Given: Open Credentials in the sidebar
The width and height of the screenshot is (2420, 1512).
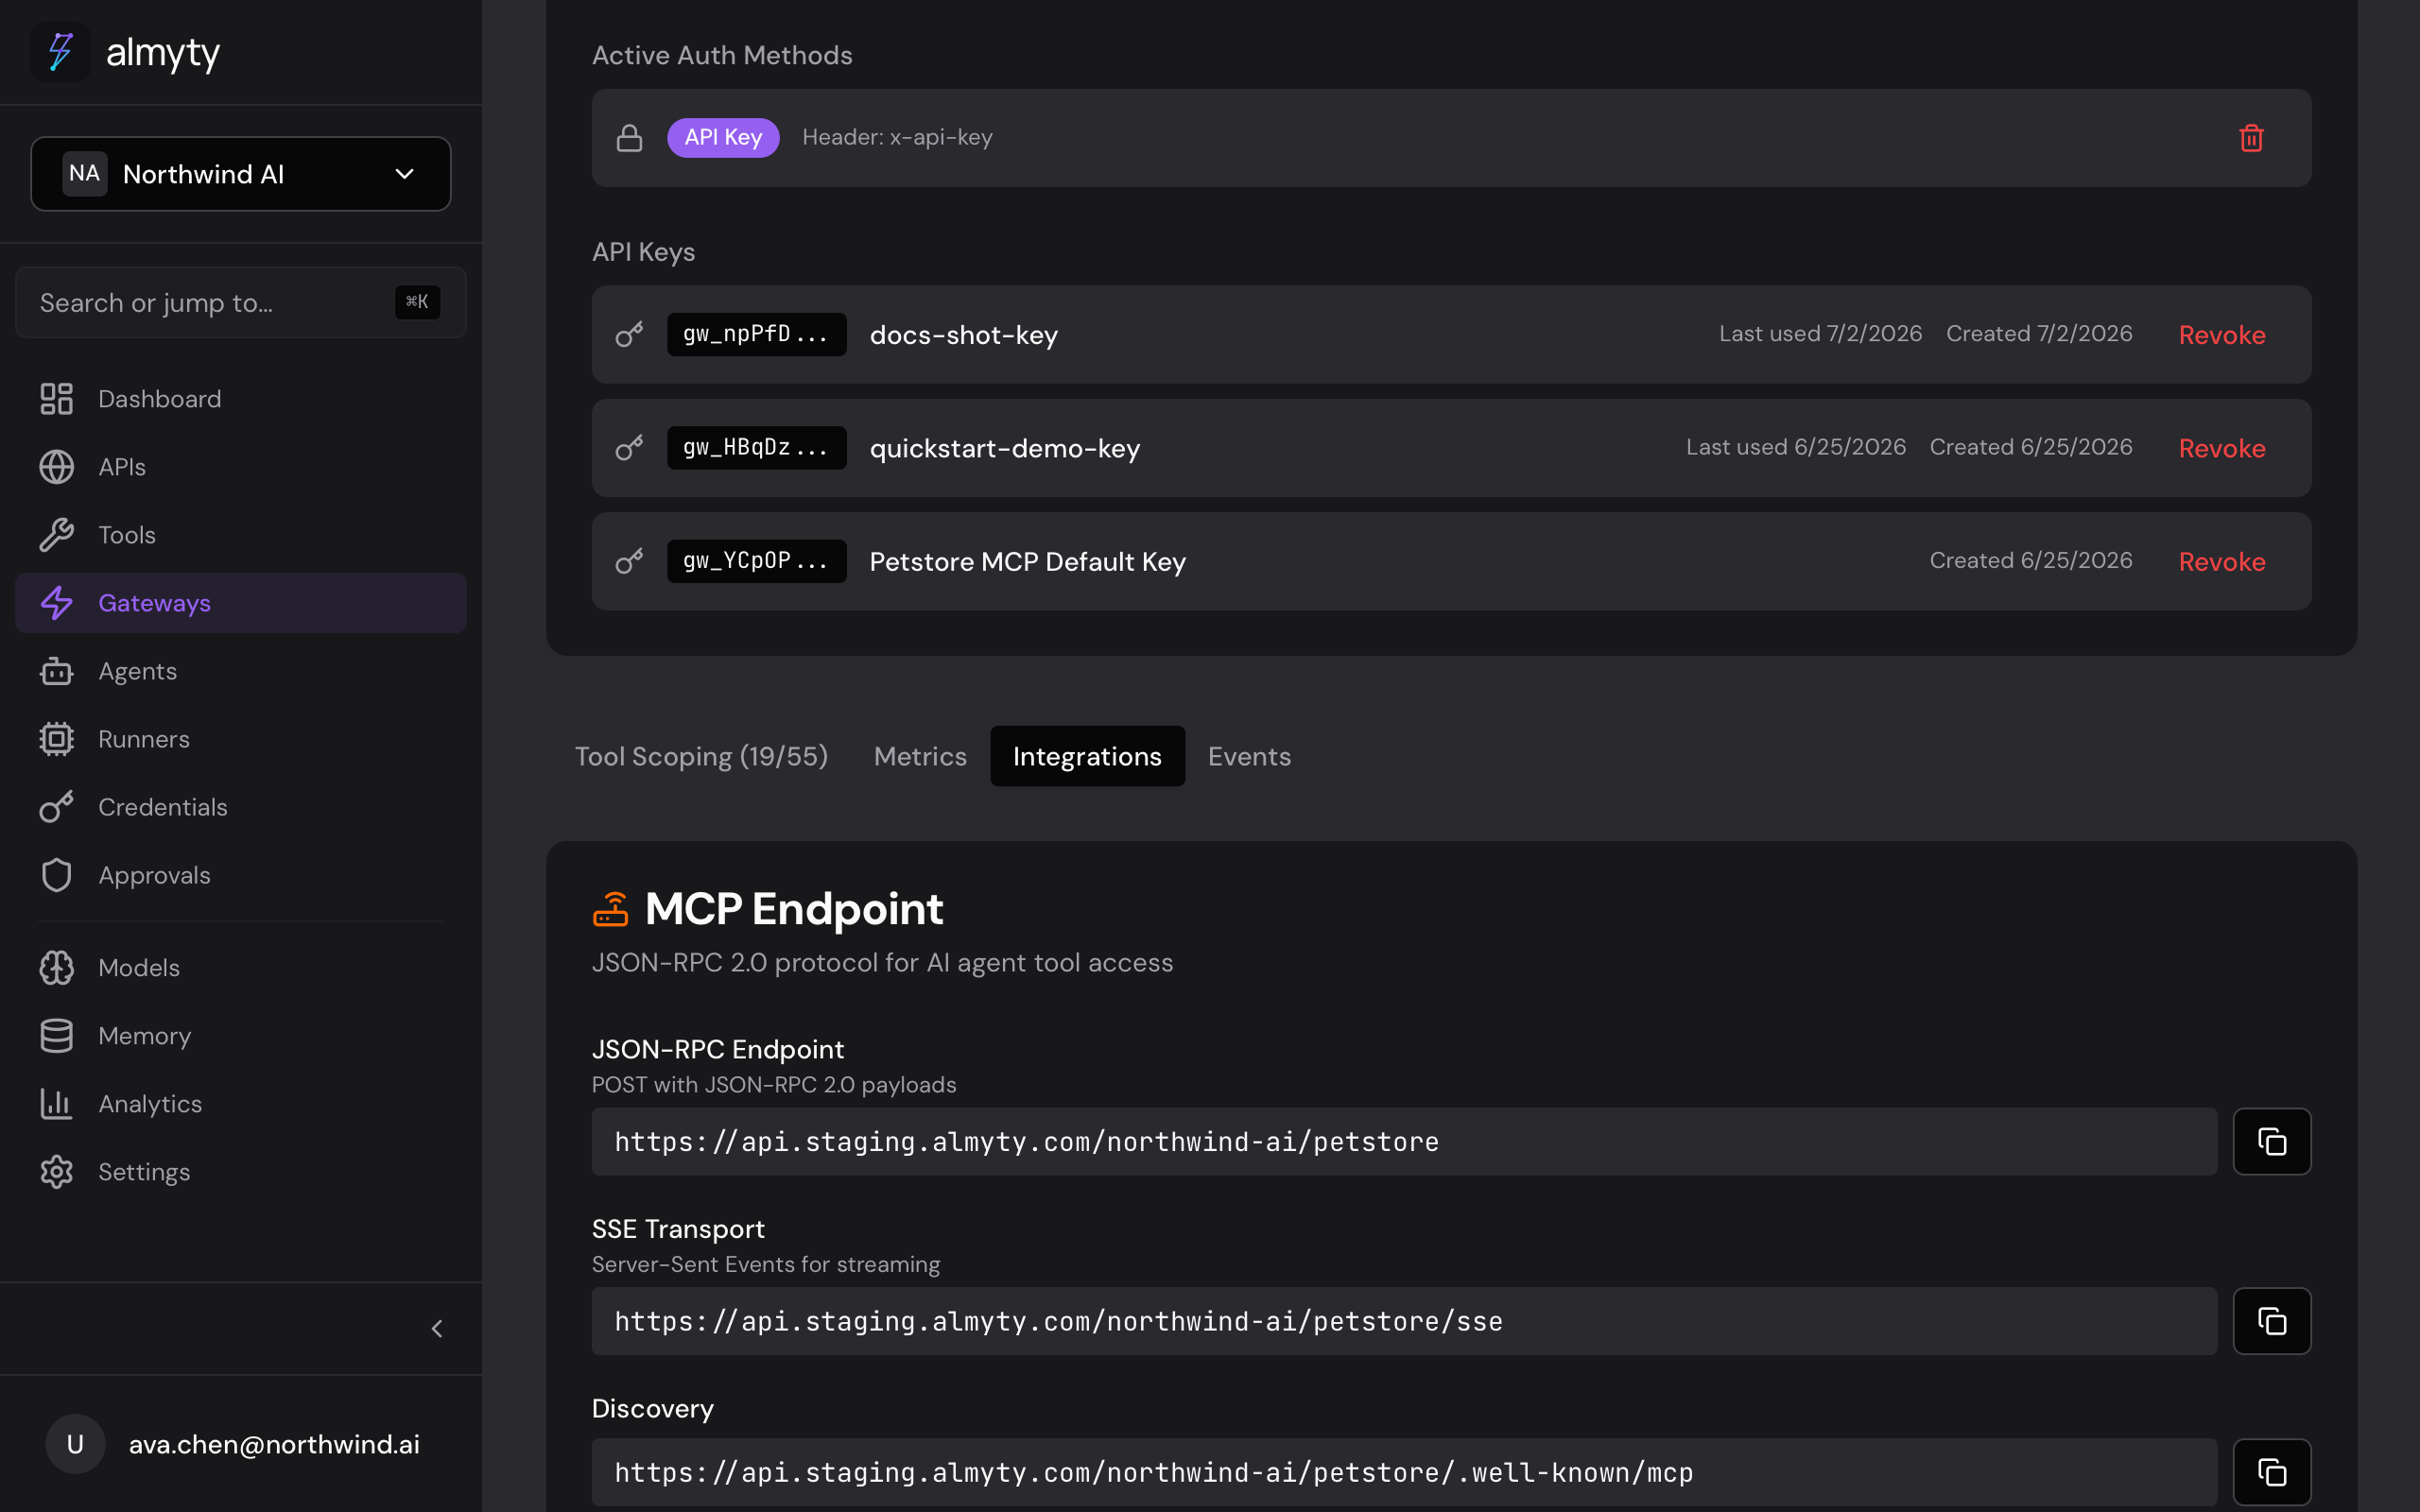Looking at the screenshot, I should tap(241, 807).
